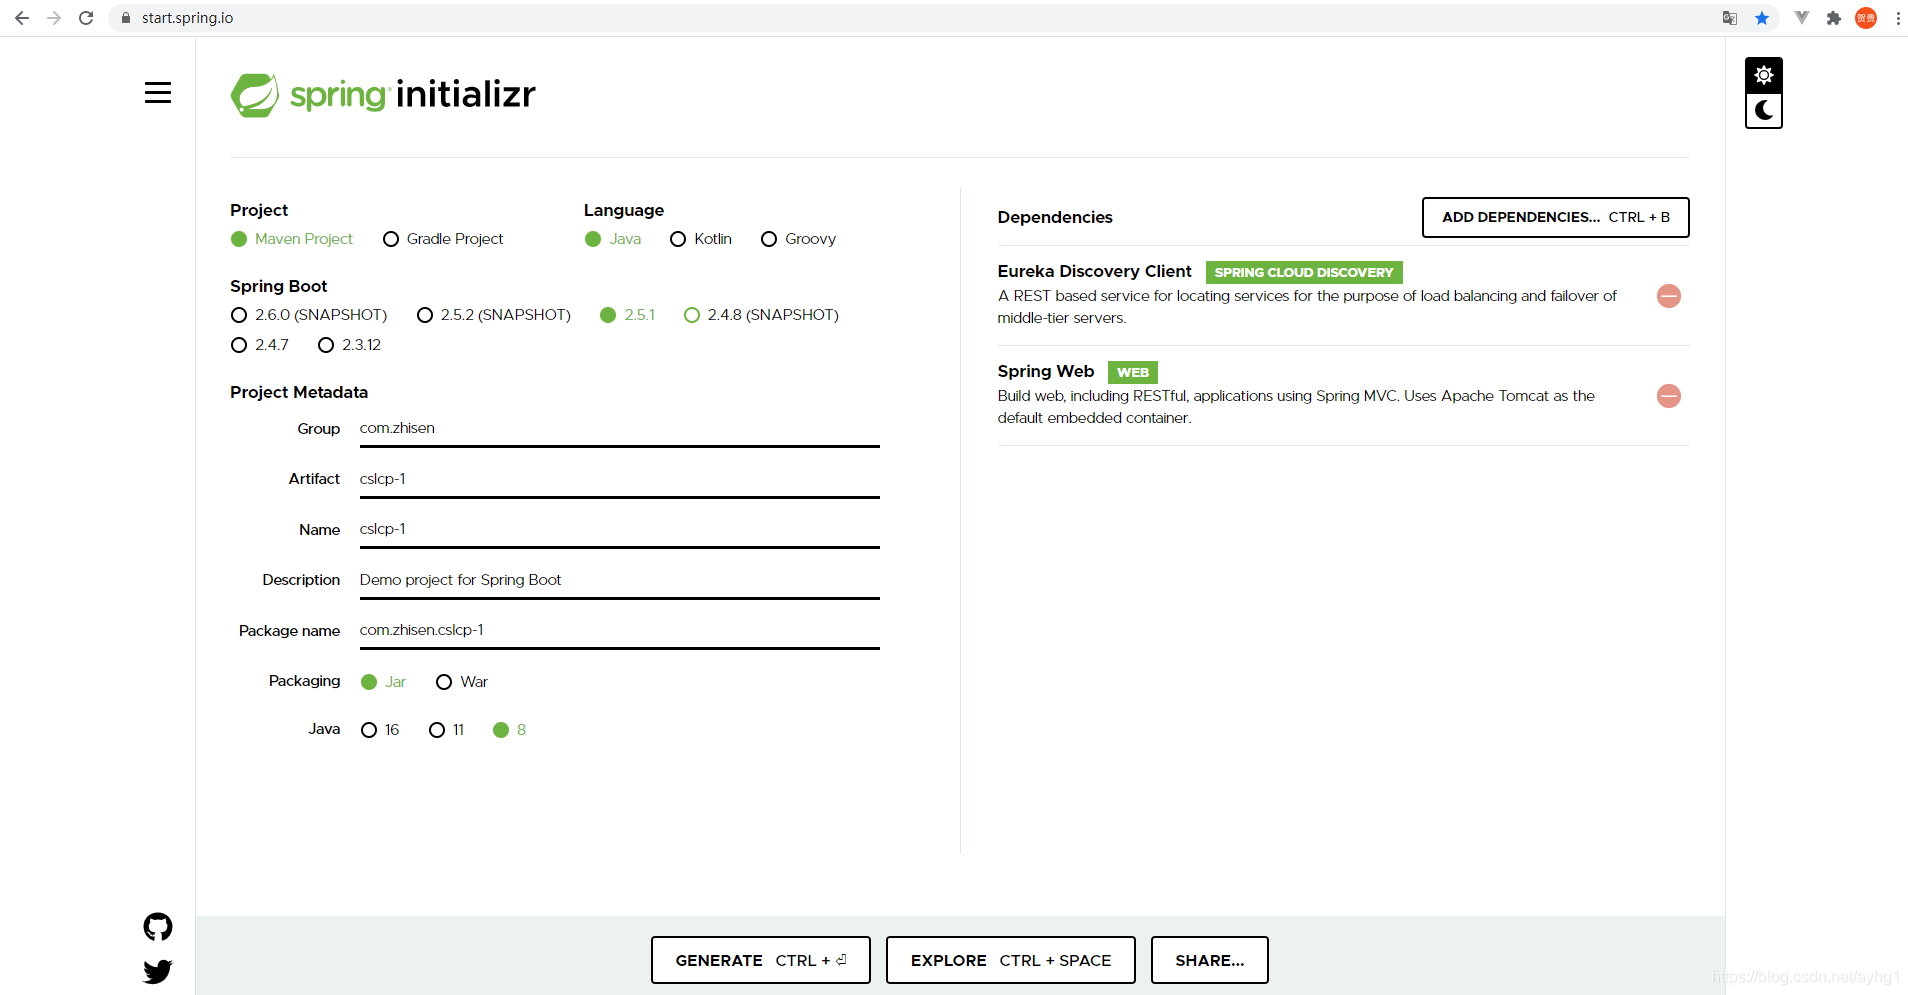The height and width of the screenshot is (995, 1908).
Task: Click the Dependencies heading
Action: (1055, 217)
